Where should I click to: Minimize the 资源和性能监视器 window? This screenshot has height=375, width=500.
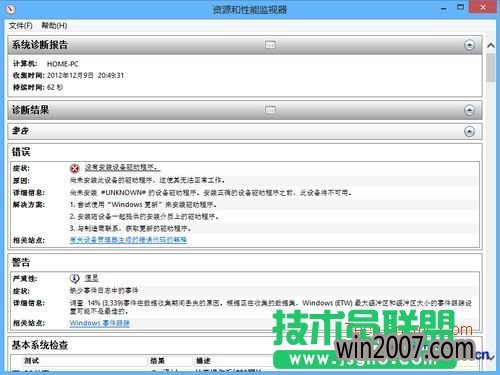coord(443,8)
